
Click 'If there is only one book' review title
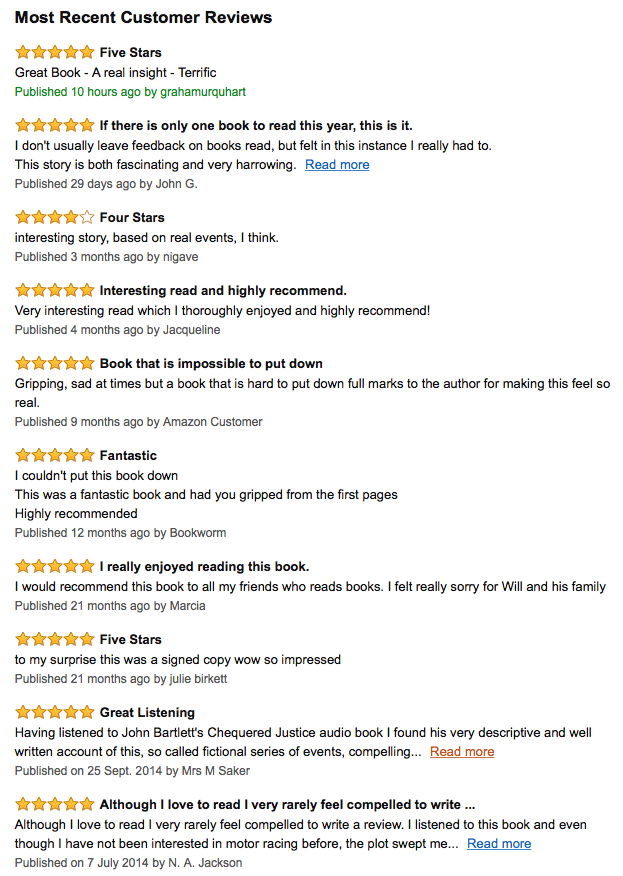[x=256, y=126]
